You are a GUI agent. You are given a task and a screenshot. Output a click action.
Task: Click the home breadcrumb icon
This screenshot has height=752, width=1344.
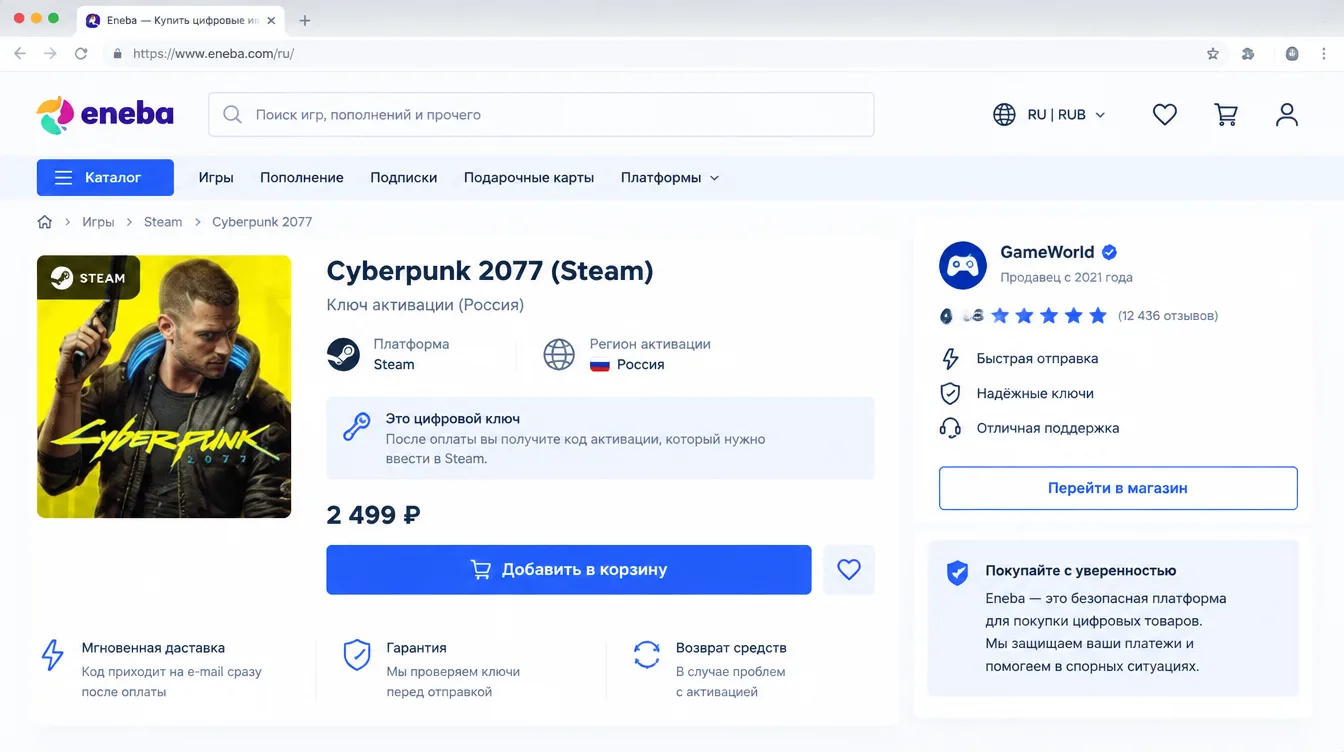45,222
